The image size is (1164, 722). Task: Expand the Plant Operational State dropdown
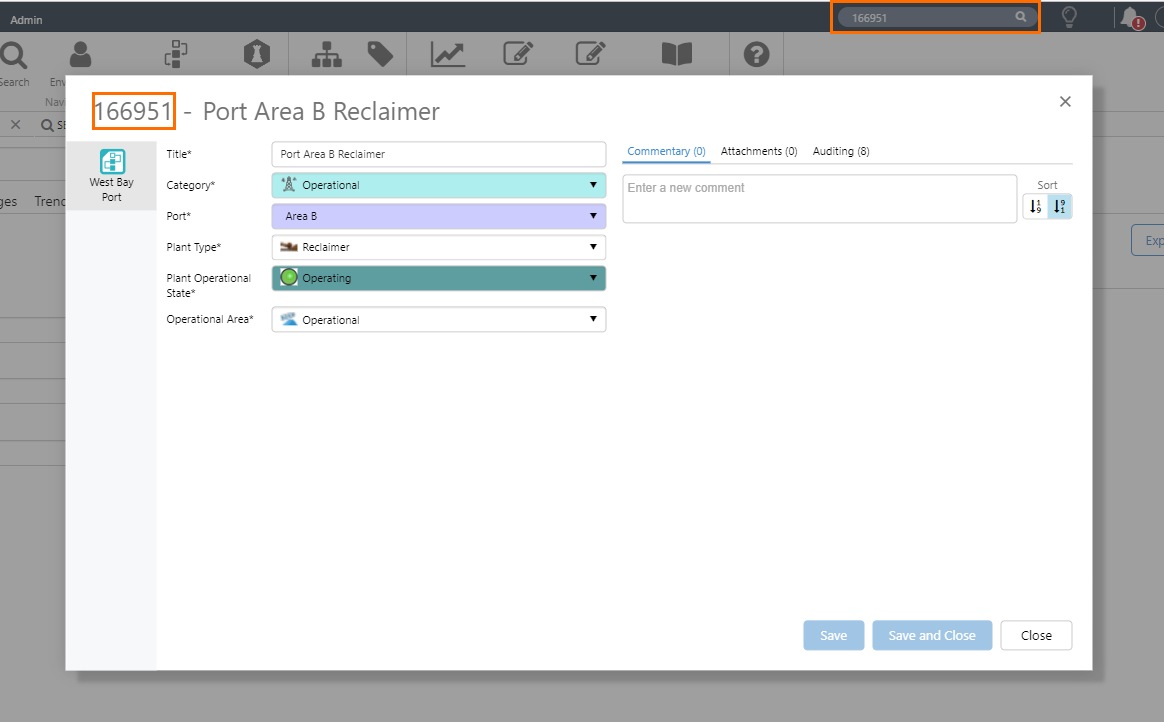[x=438, y=278]
